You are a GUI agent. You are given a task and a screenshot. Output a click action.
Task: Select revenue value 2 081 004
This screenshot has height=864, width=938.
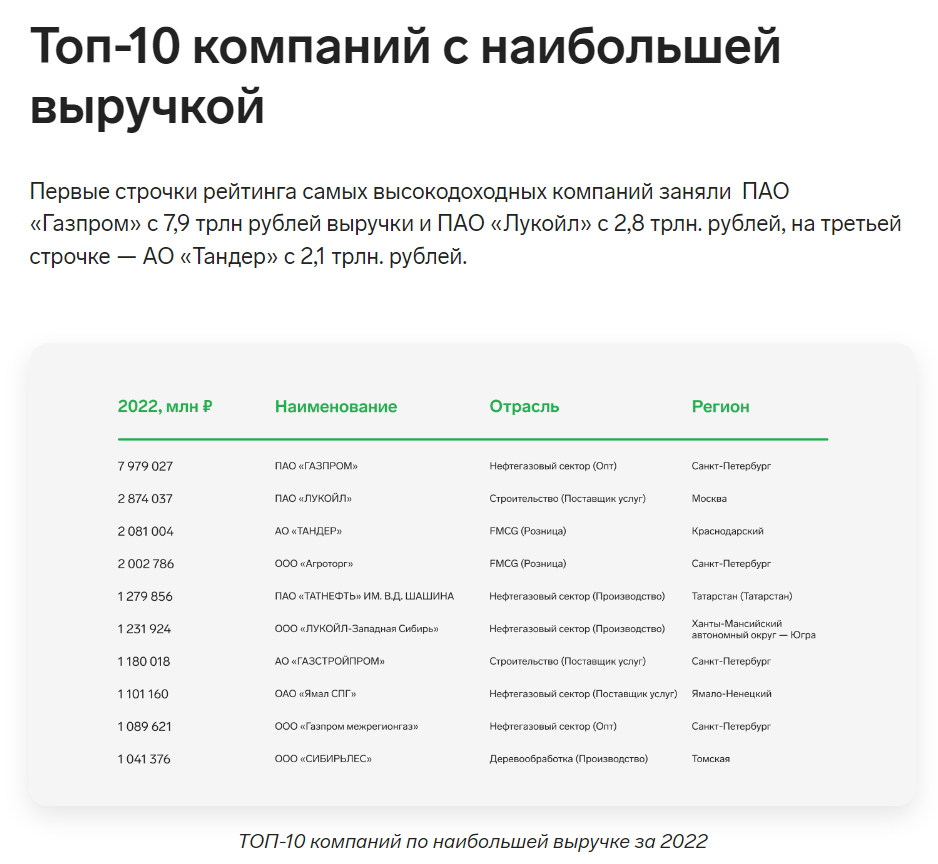tap(145, 531)
